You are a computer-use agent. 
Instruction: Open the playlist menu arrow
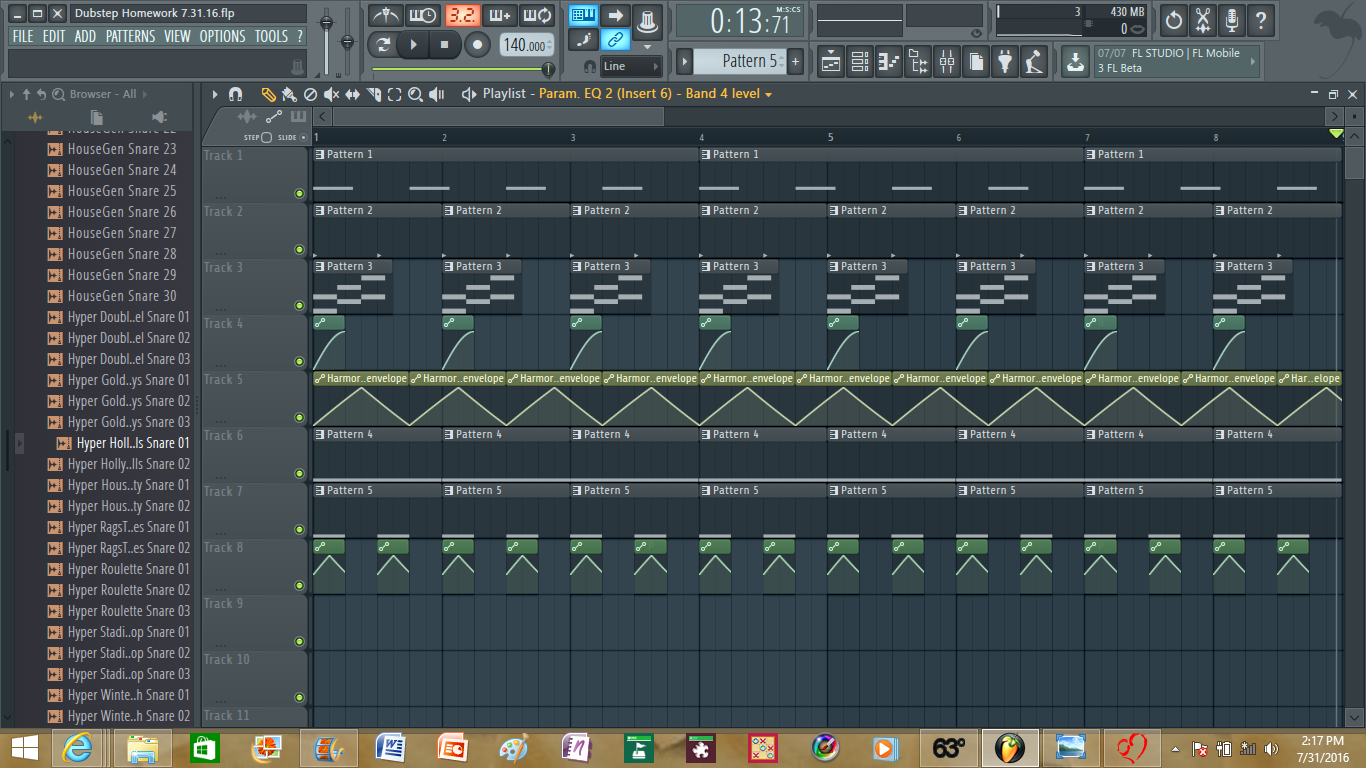215,94
